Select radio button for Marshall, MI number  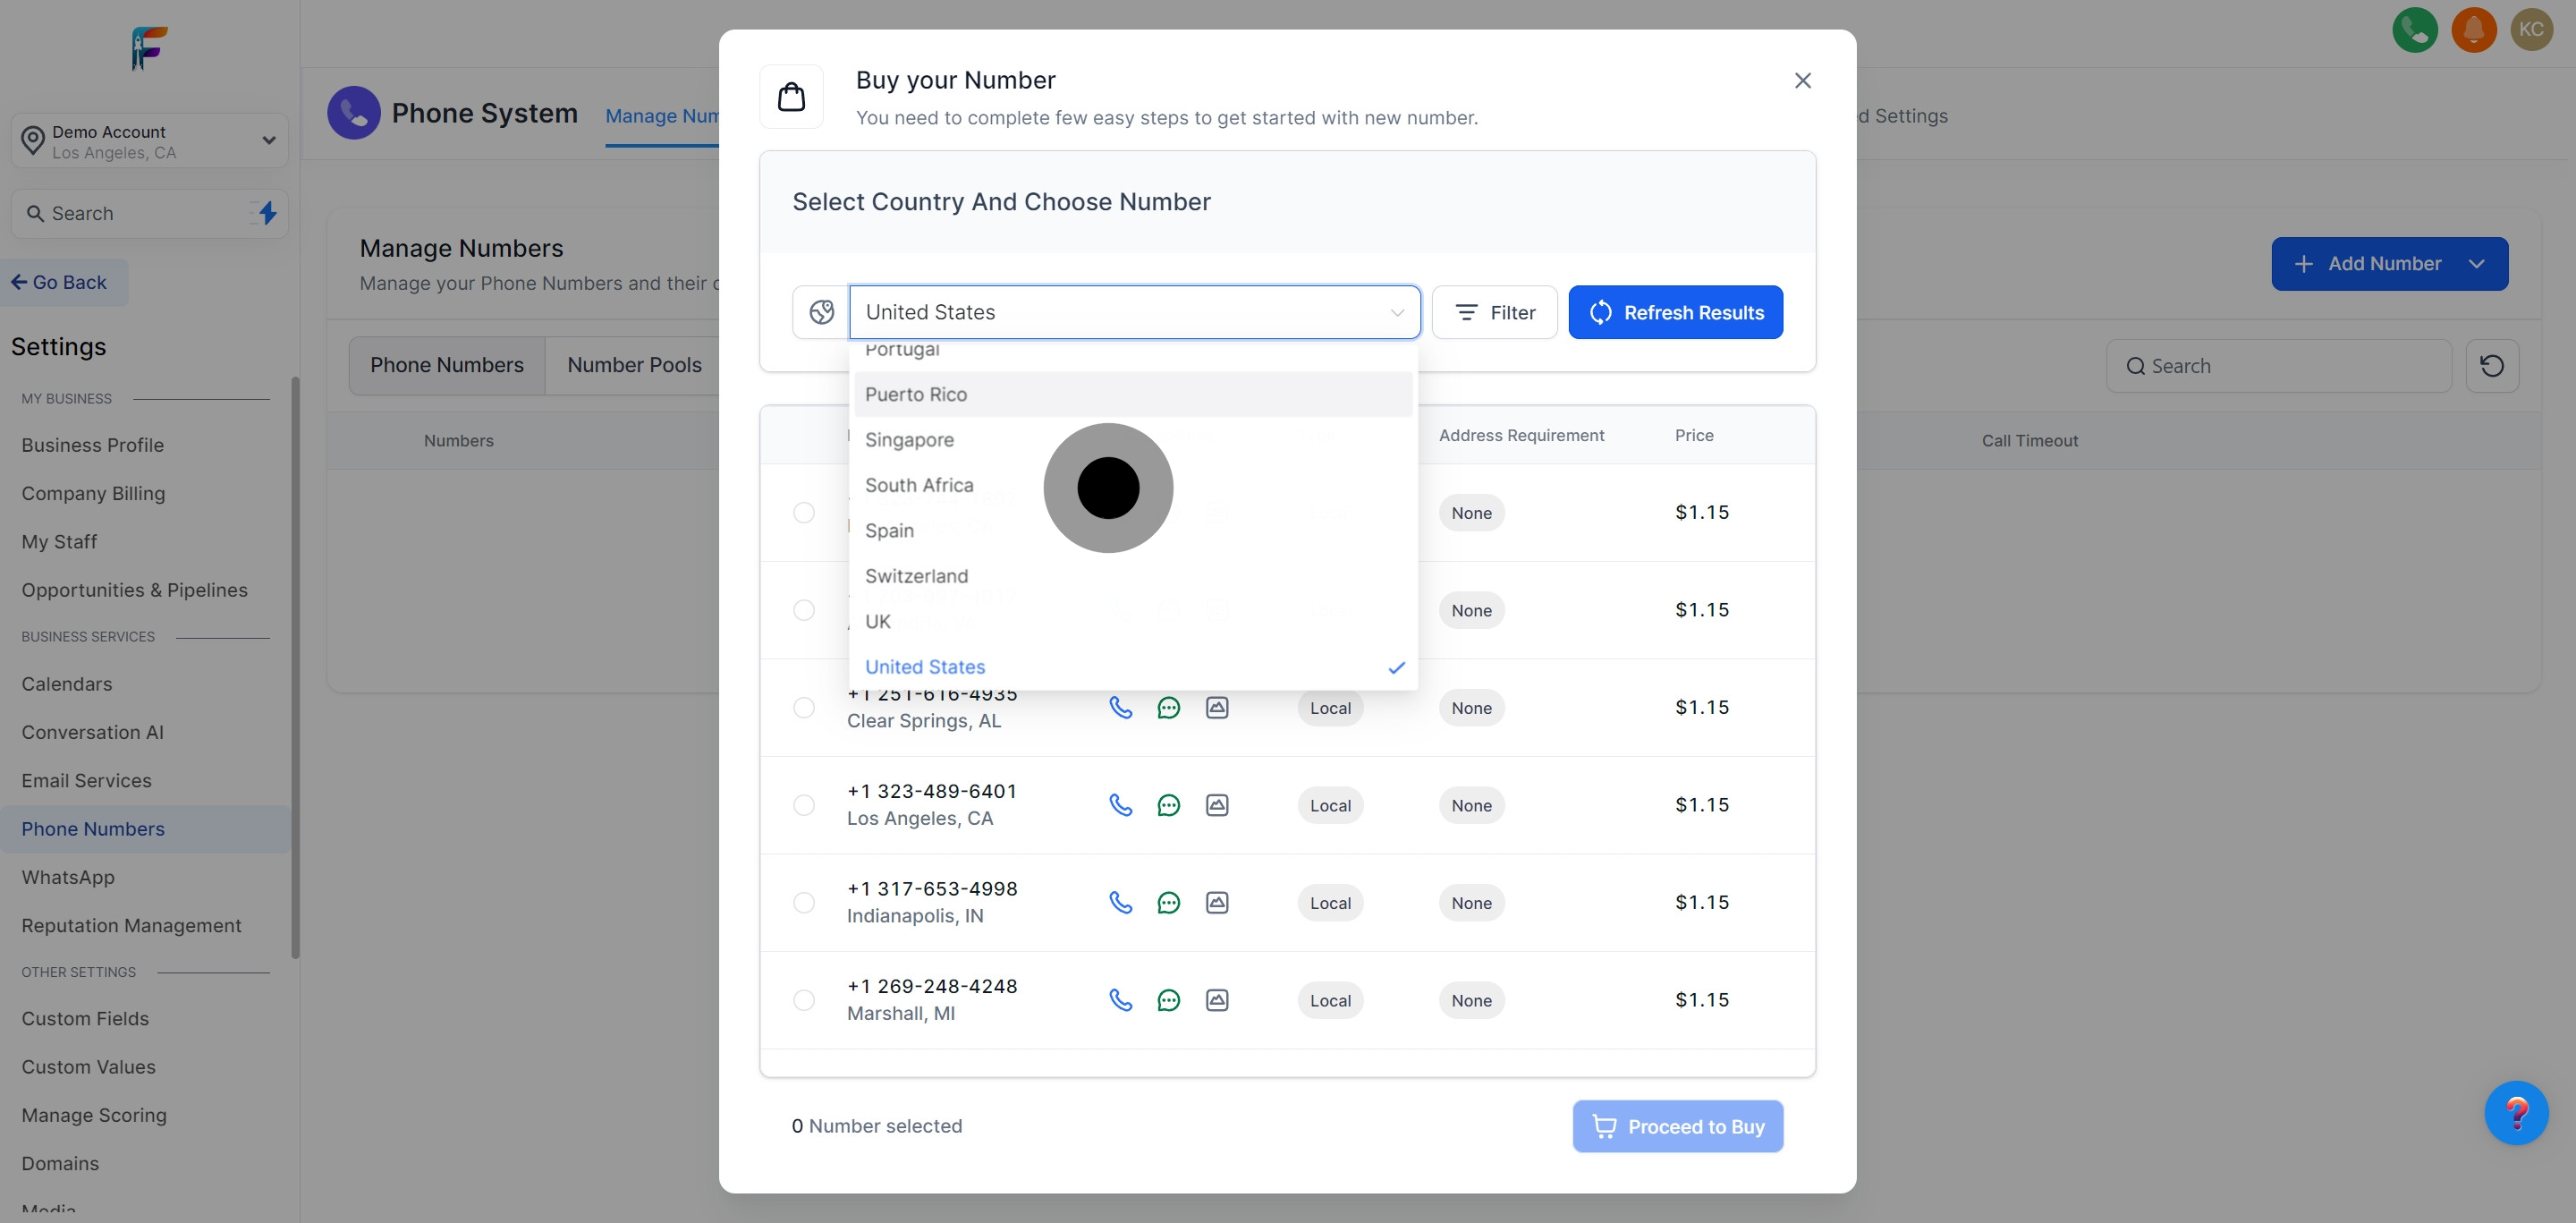click(x=803, y=1000)
